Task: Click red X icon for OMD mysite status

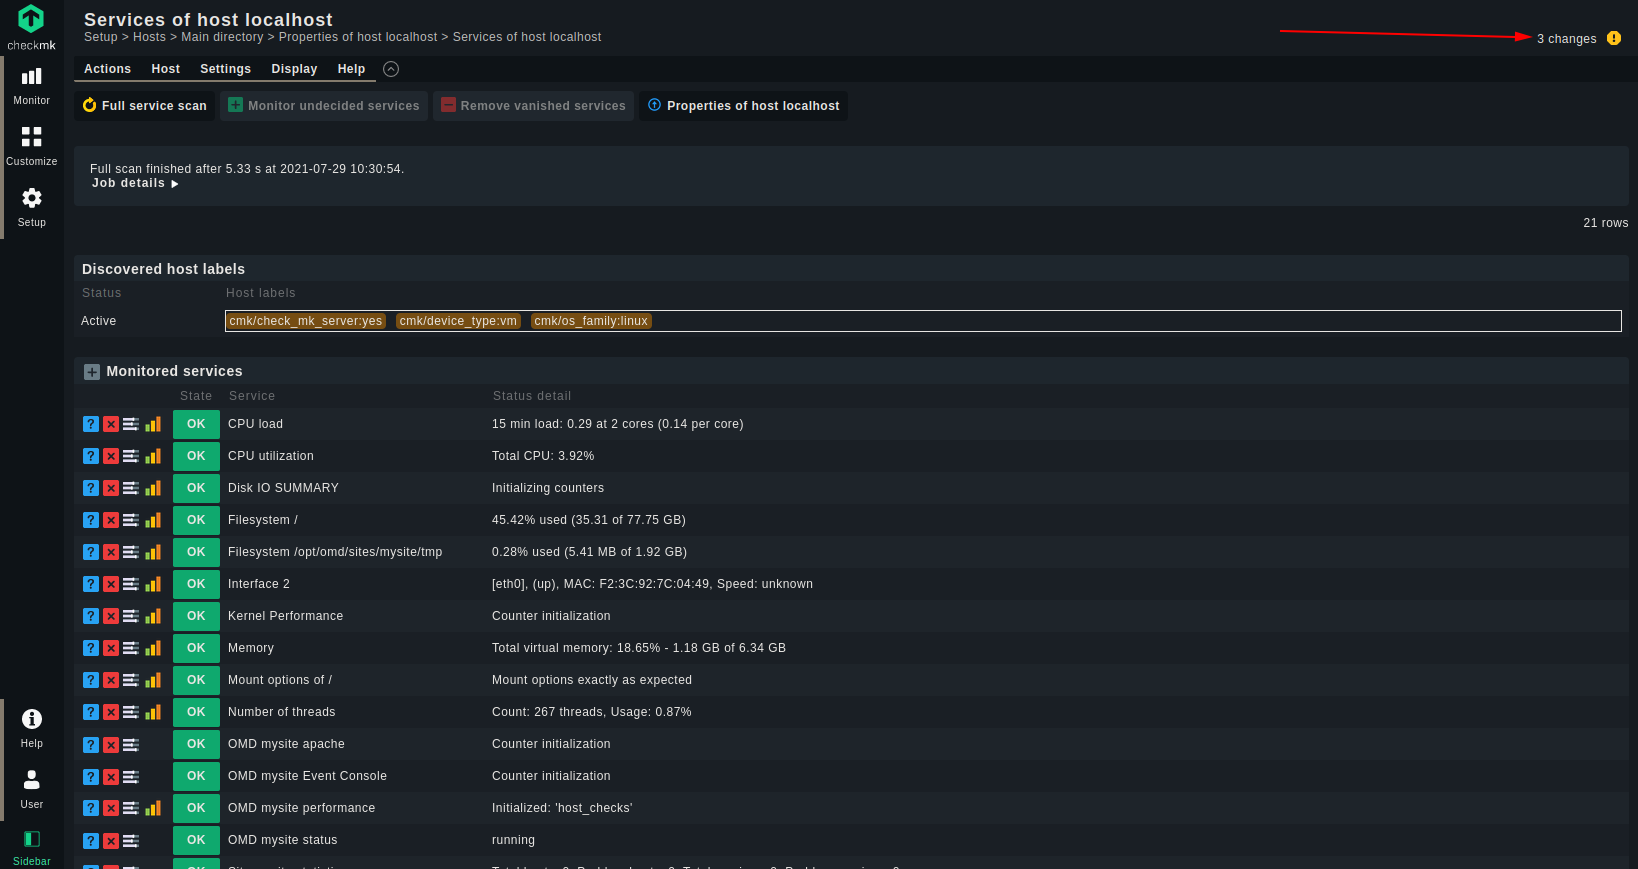Action: click(111, 841)
